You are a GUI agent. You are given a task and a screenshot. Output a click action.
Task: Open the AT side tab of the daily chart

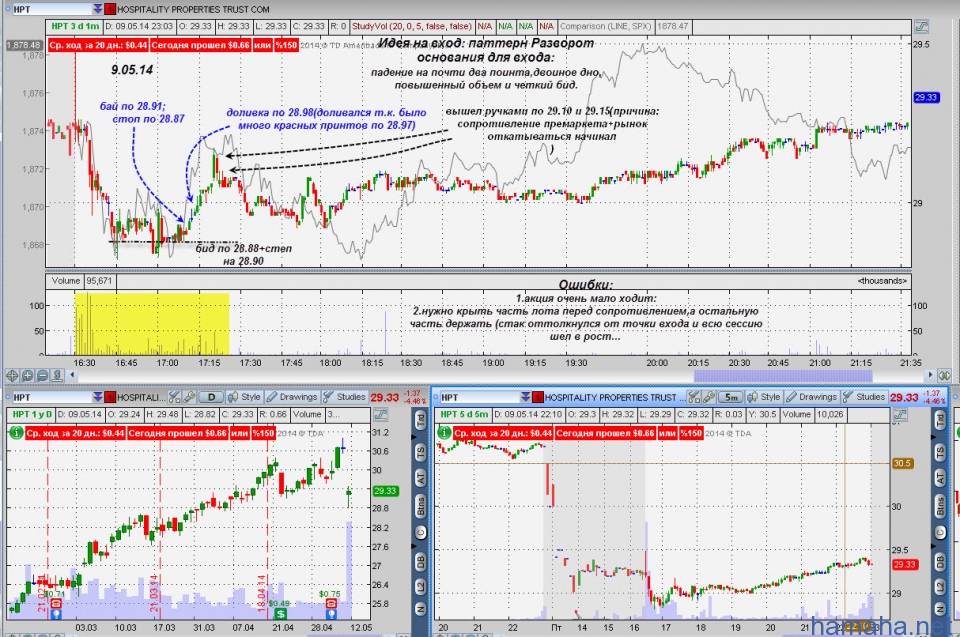click(x=421, y=478)
